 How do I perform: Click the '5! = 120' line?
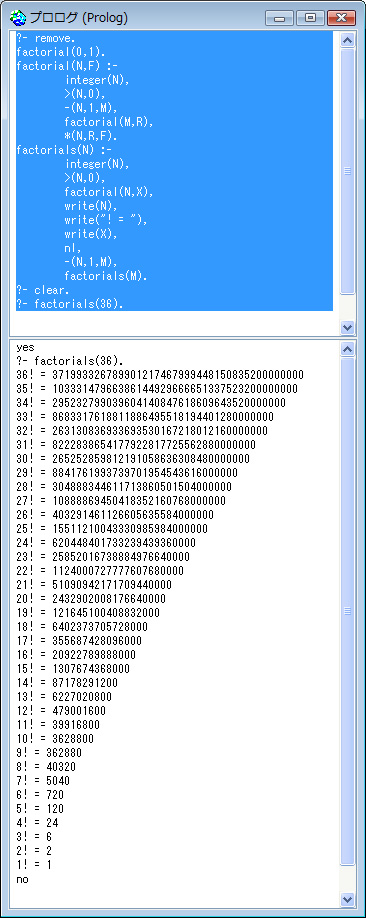pos(41,809)
